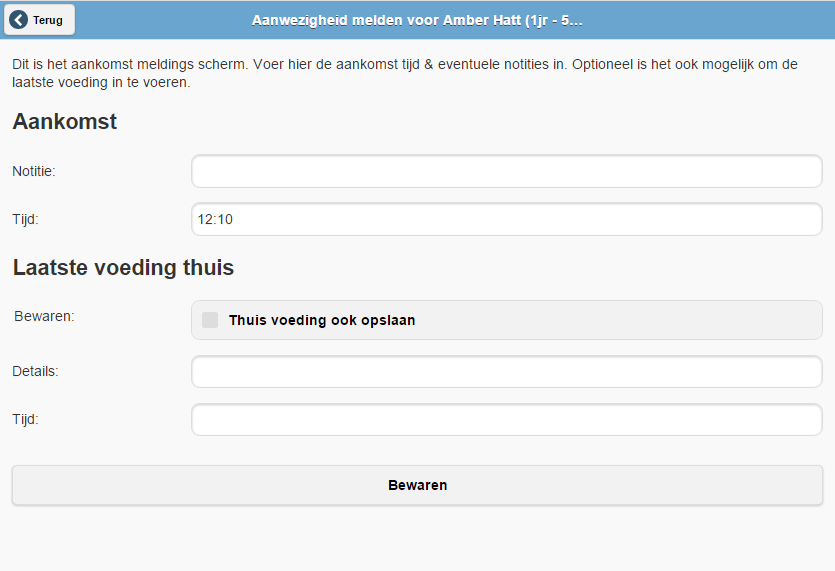Click the back arrow icon
The width and height of the screenshot is (835, 571).
tap(18, 20)
